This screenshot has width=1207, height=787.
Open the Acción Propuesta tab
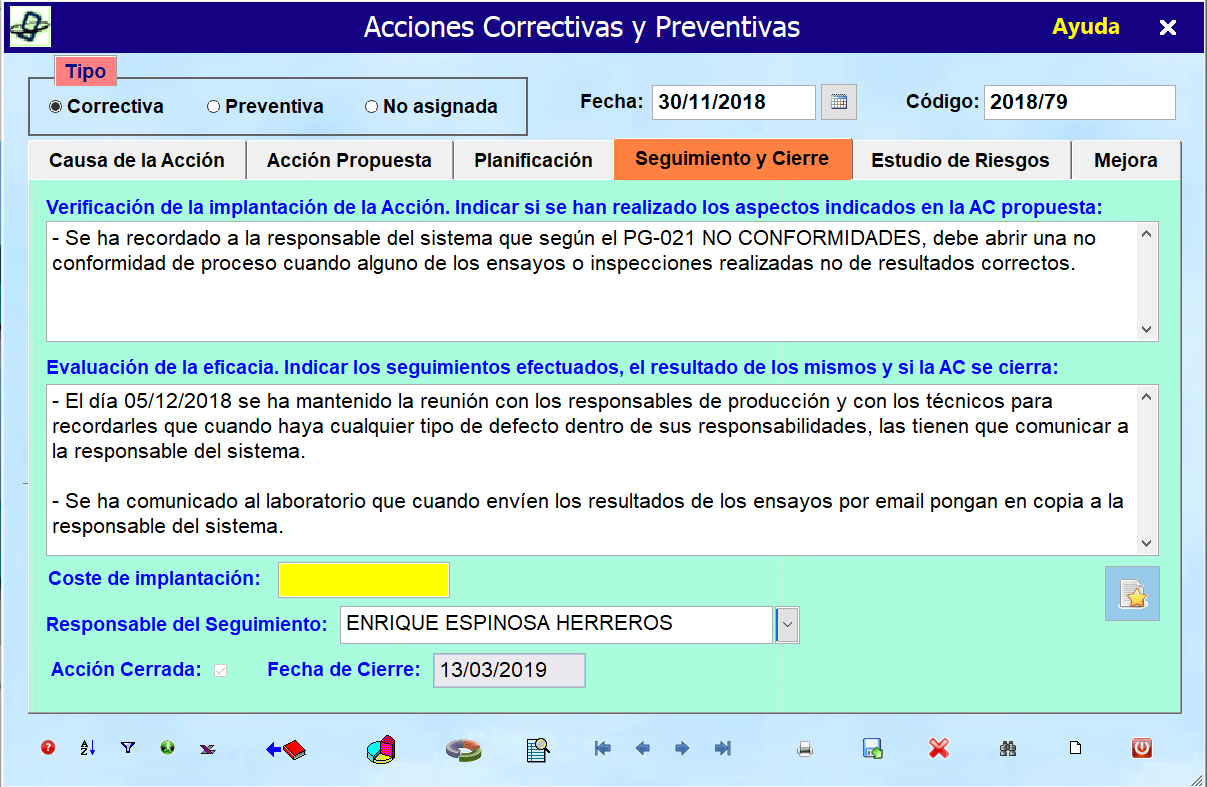[x=349, y=160]
